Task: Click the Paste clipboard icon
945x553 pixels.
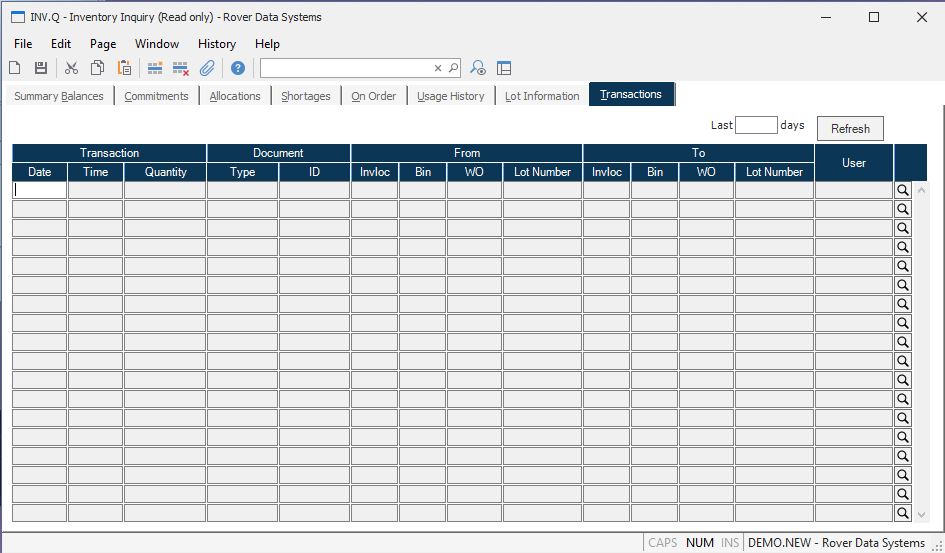Action: pyautogui.click(x=125, y=68)
